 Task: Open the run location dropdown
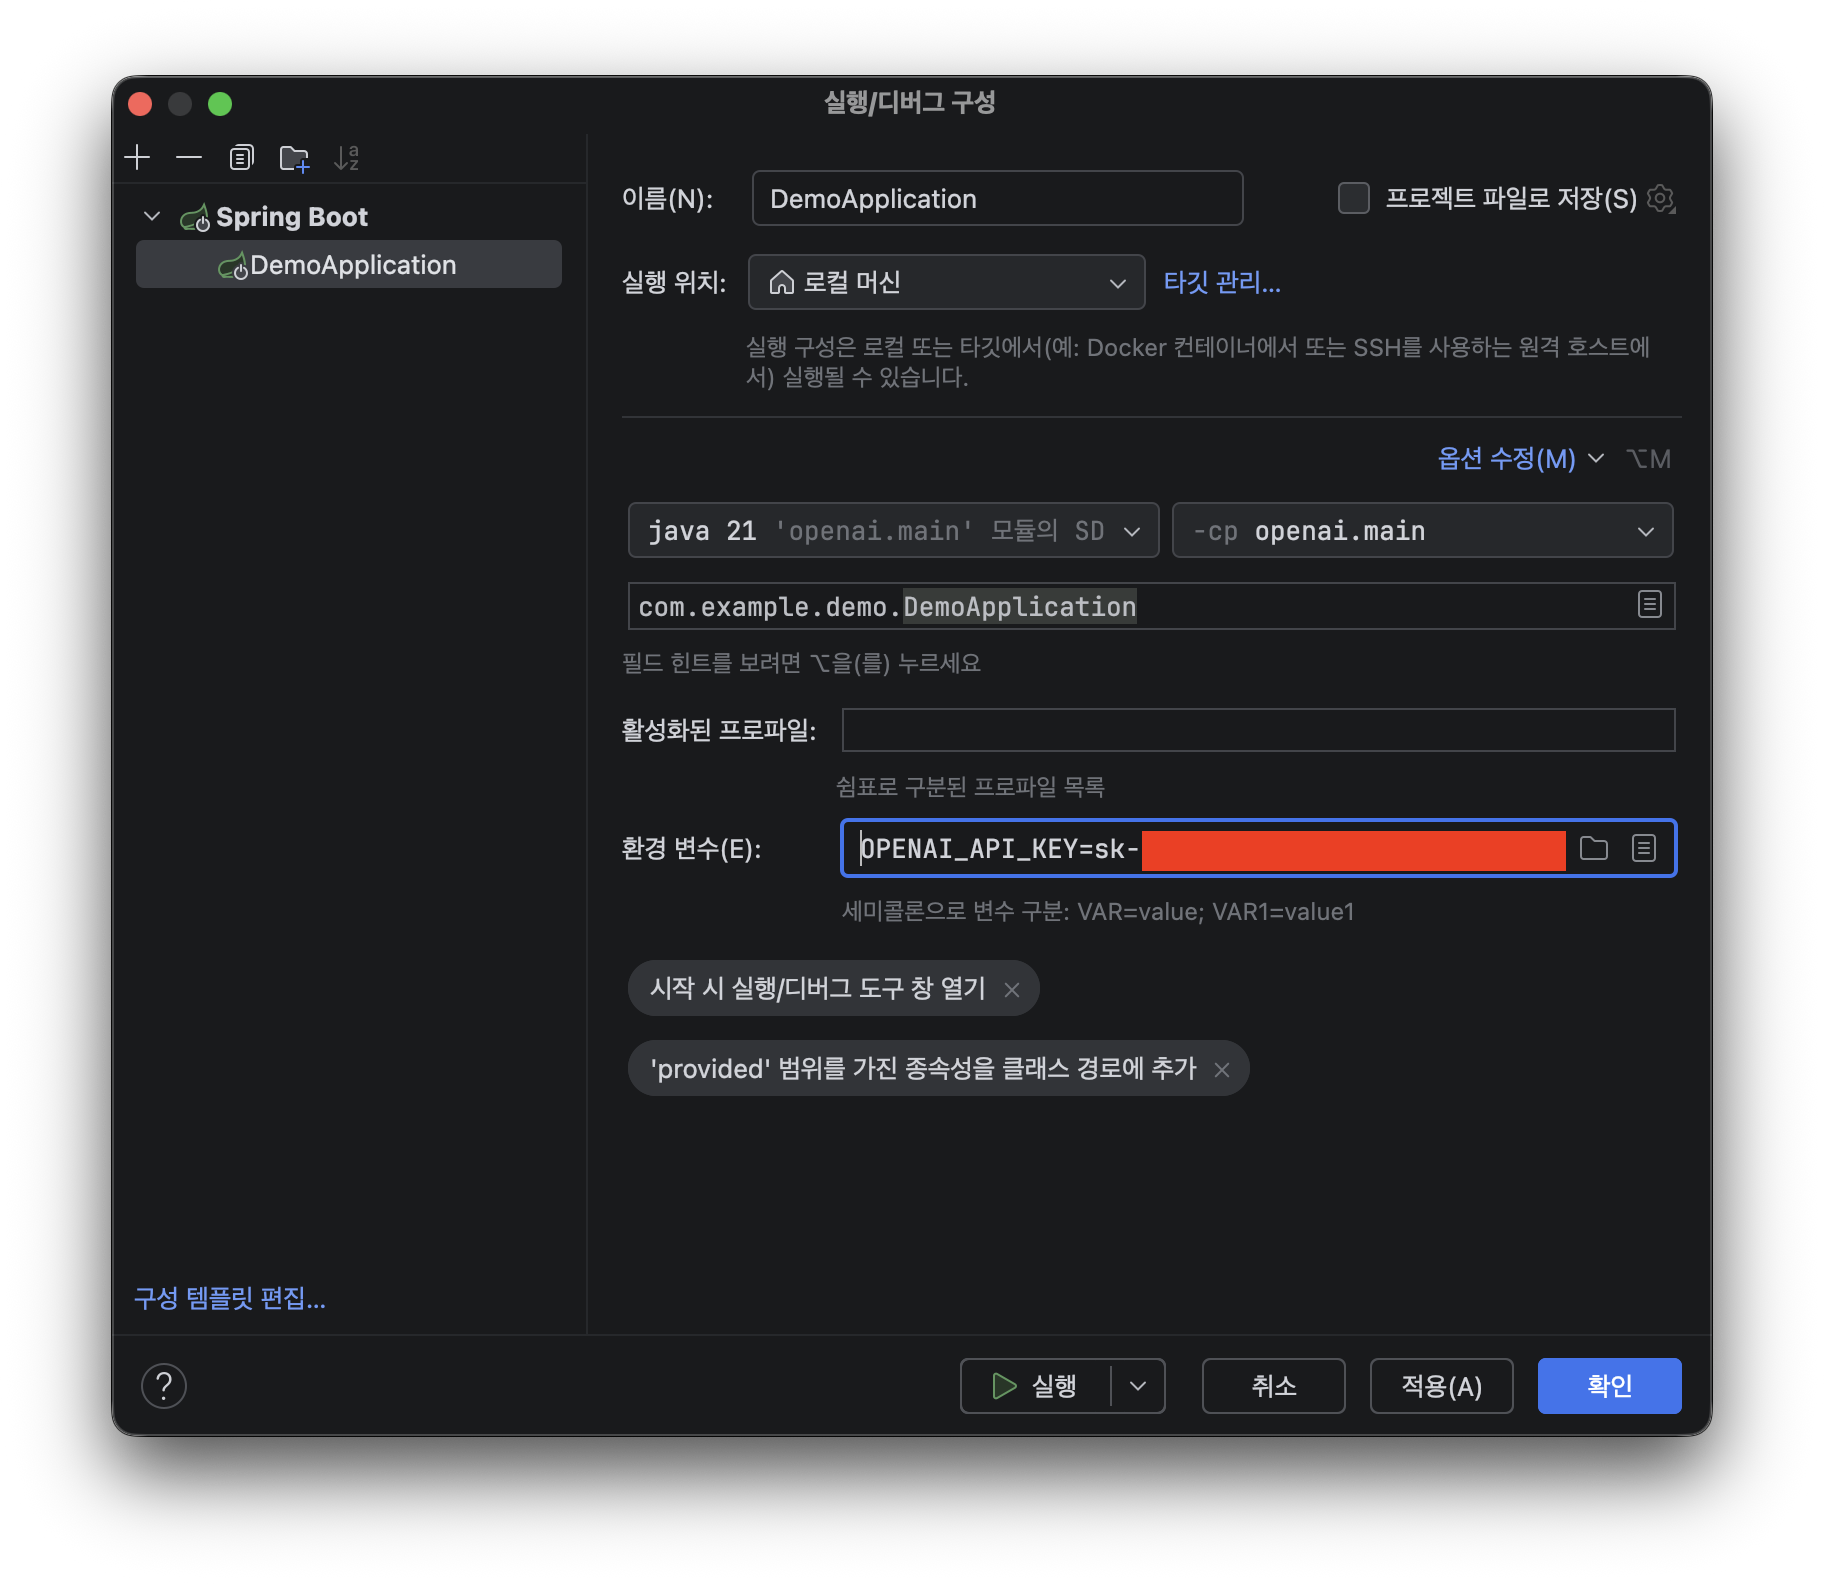pyautogui.click(x=946, y=283)
